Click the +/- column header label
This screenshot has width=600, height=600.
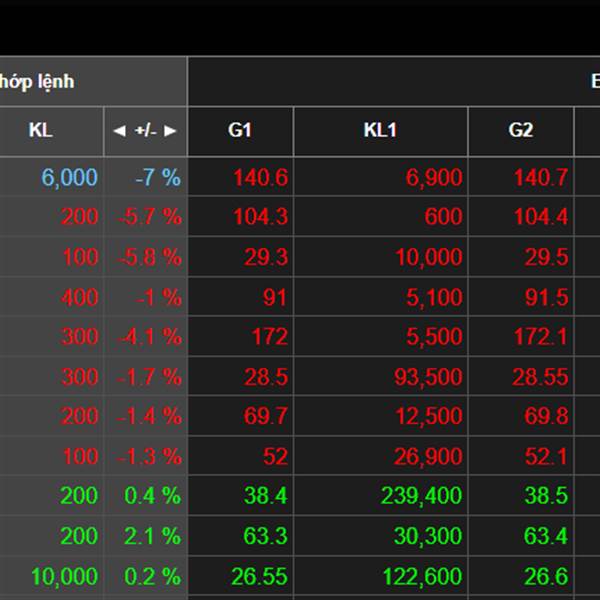[145, 131]
